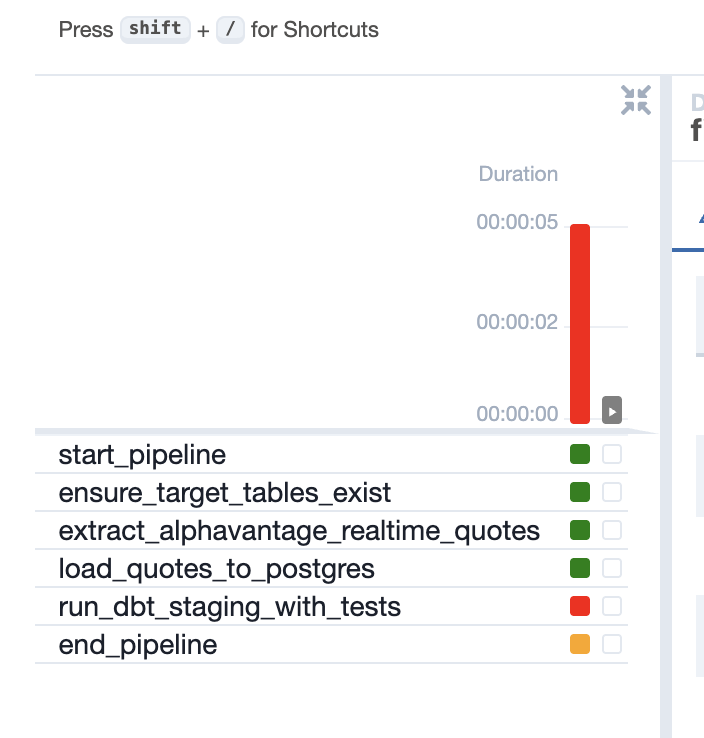Click the gray play icon for queued run

tap(612, 409)
